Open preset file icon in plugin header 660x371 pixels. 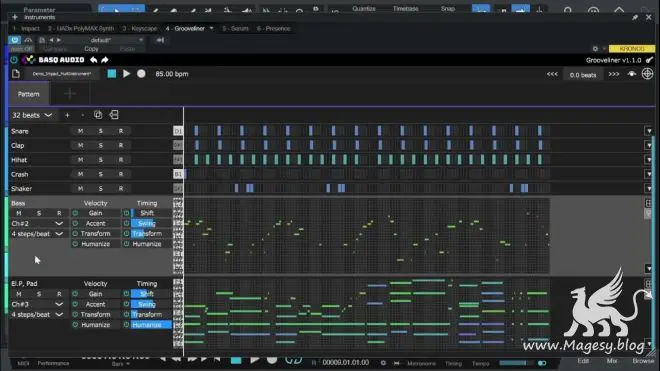pos(42,40)
